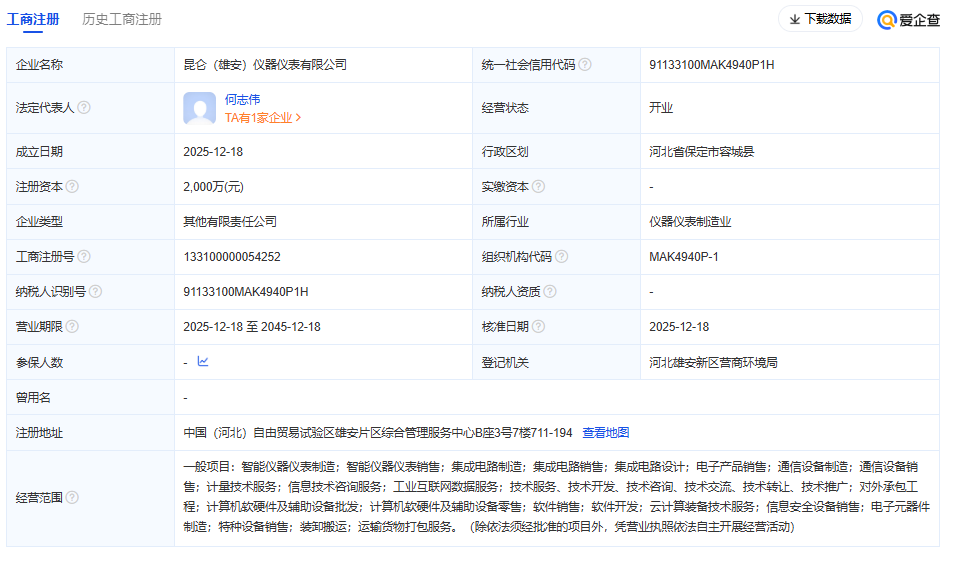Screen dimensions: 955x561
Task: Expand TA有1家企业 link
Action: coord(263,117)
